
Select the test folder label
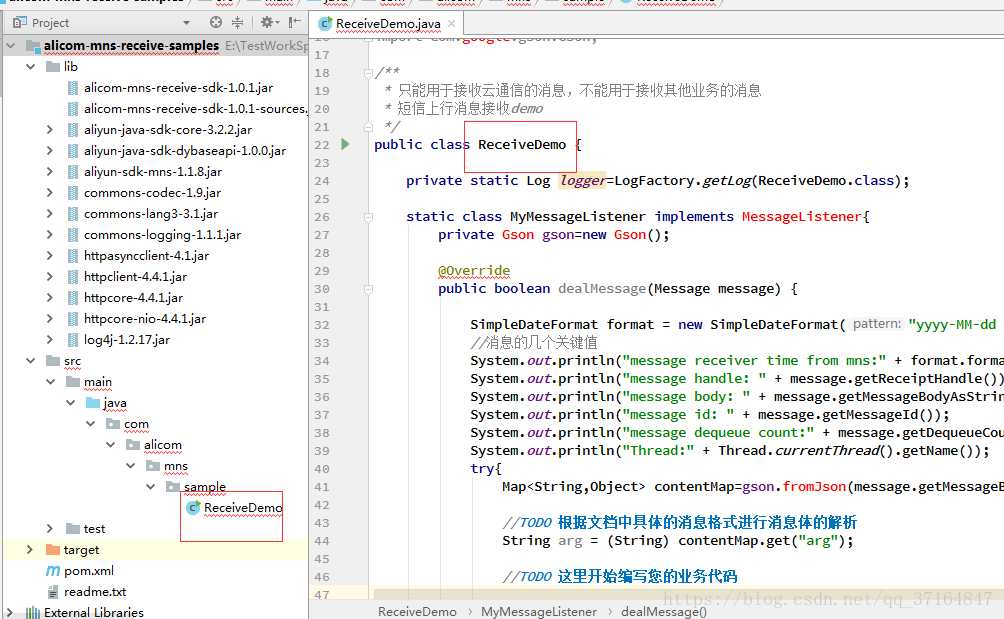tap(94, 529)
